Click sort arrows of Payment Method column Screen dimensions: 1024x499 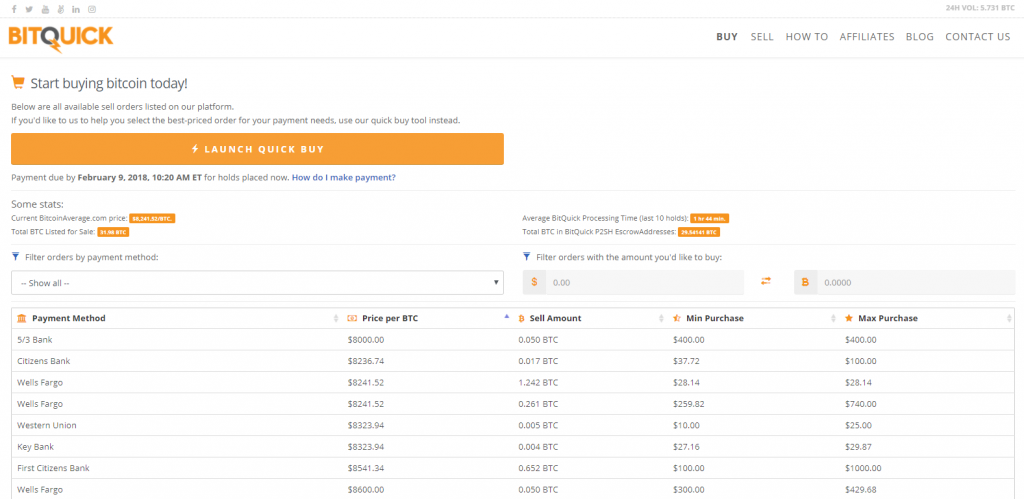tap(336, 318)
